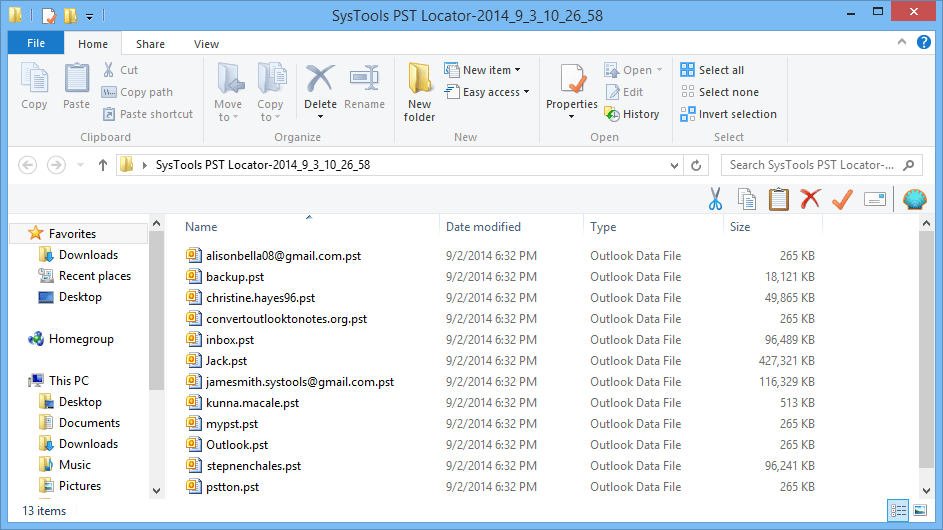The image size is (943, 530).
Task: Collapse the ribbon with the chevron
Action: coord(902,42)
